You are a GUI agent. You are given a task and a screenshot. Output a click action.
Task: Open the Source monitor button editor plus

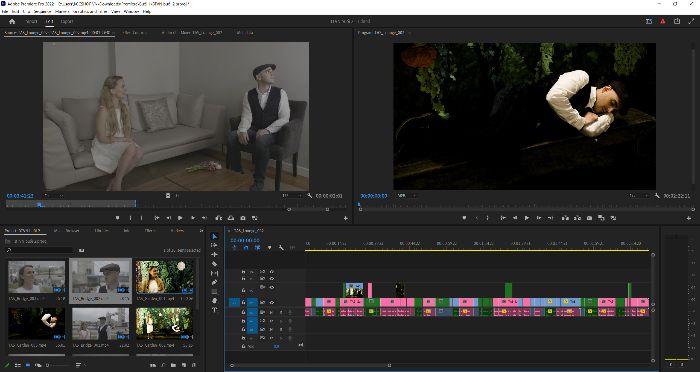(346, 218)
